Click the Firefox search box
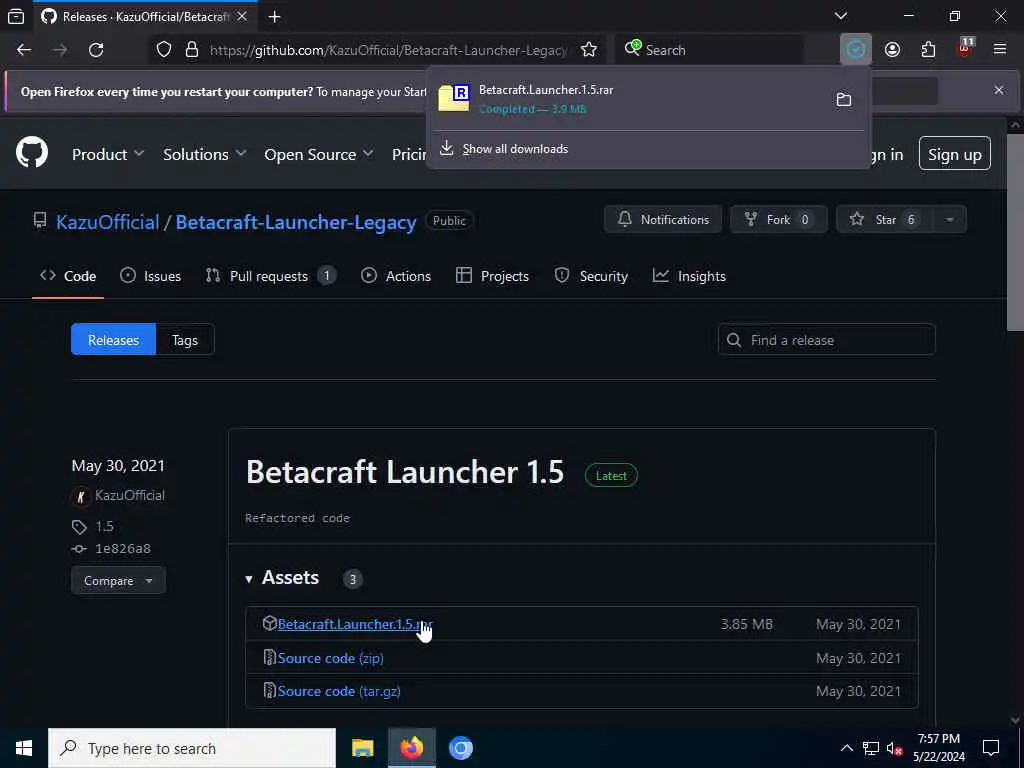 [x=711, y=50]
